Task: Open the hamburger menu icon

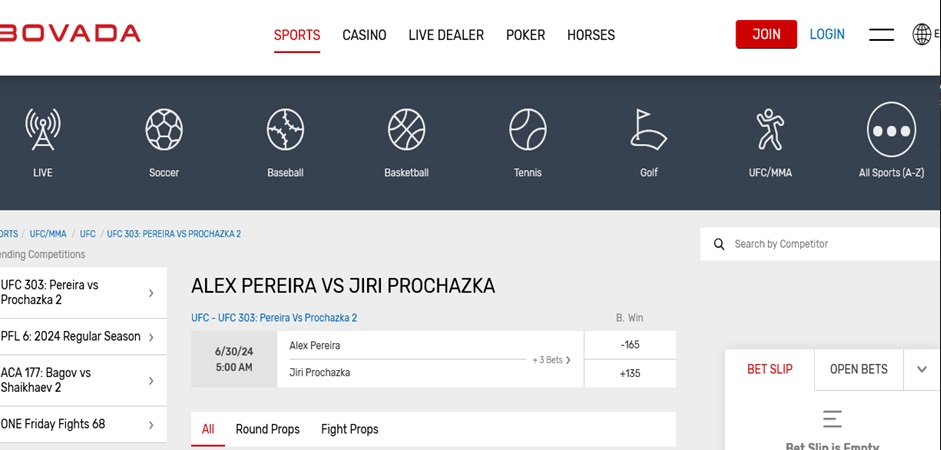Action: pyautogui.click(x=881, y=35)
